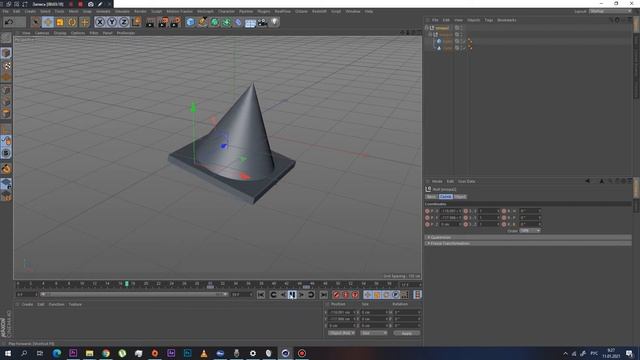Click the P.X position input field
Viewport: 640px width, 360px height.
(x=451, y=211)
